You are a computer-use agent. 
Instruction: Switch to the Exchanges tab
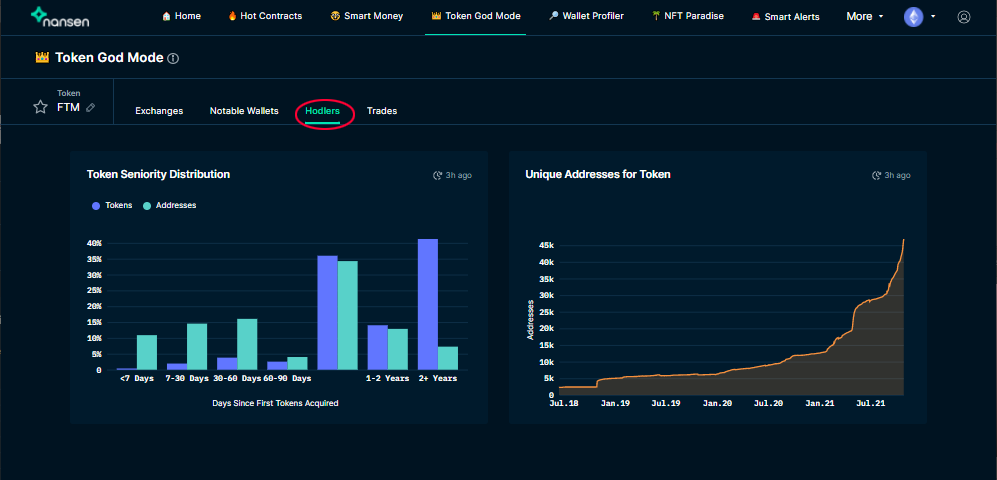click(159, 111)
